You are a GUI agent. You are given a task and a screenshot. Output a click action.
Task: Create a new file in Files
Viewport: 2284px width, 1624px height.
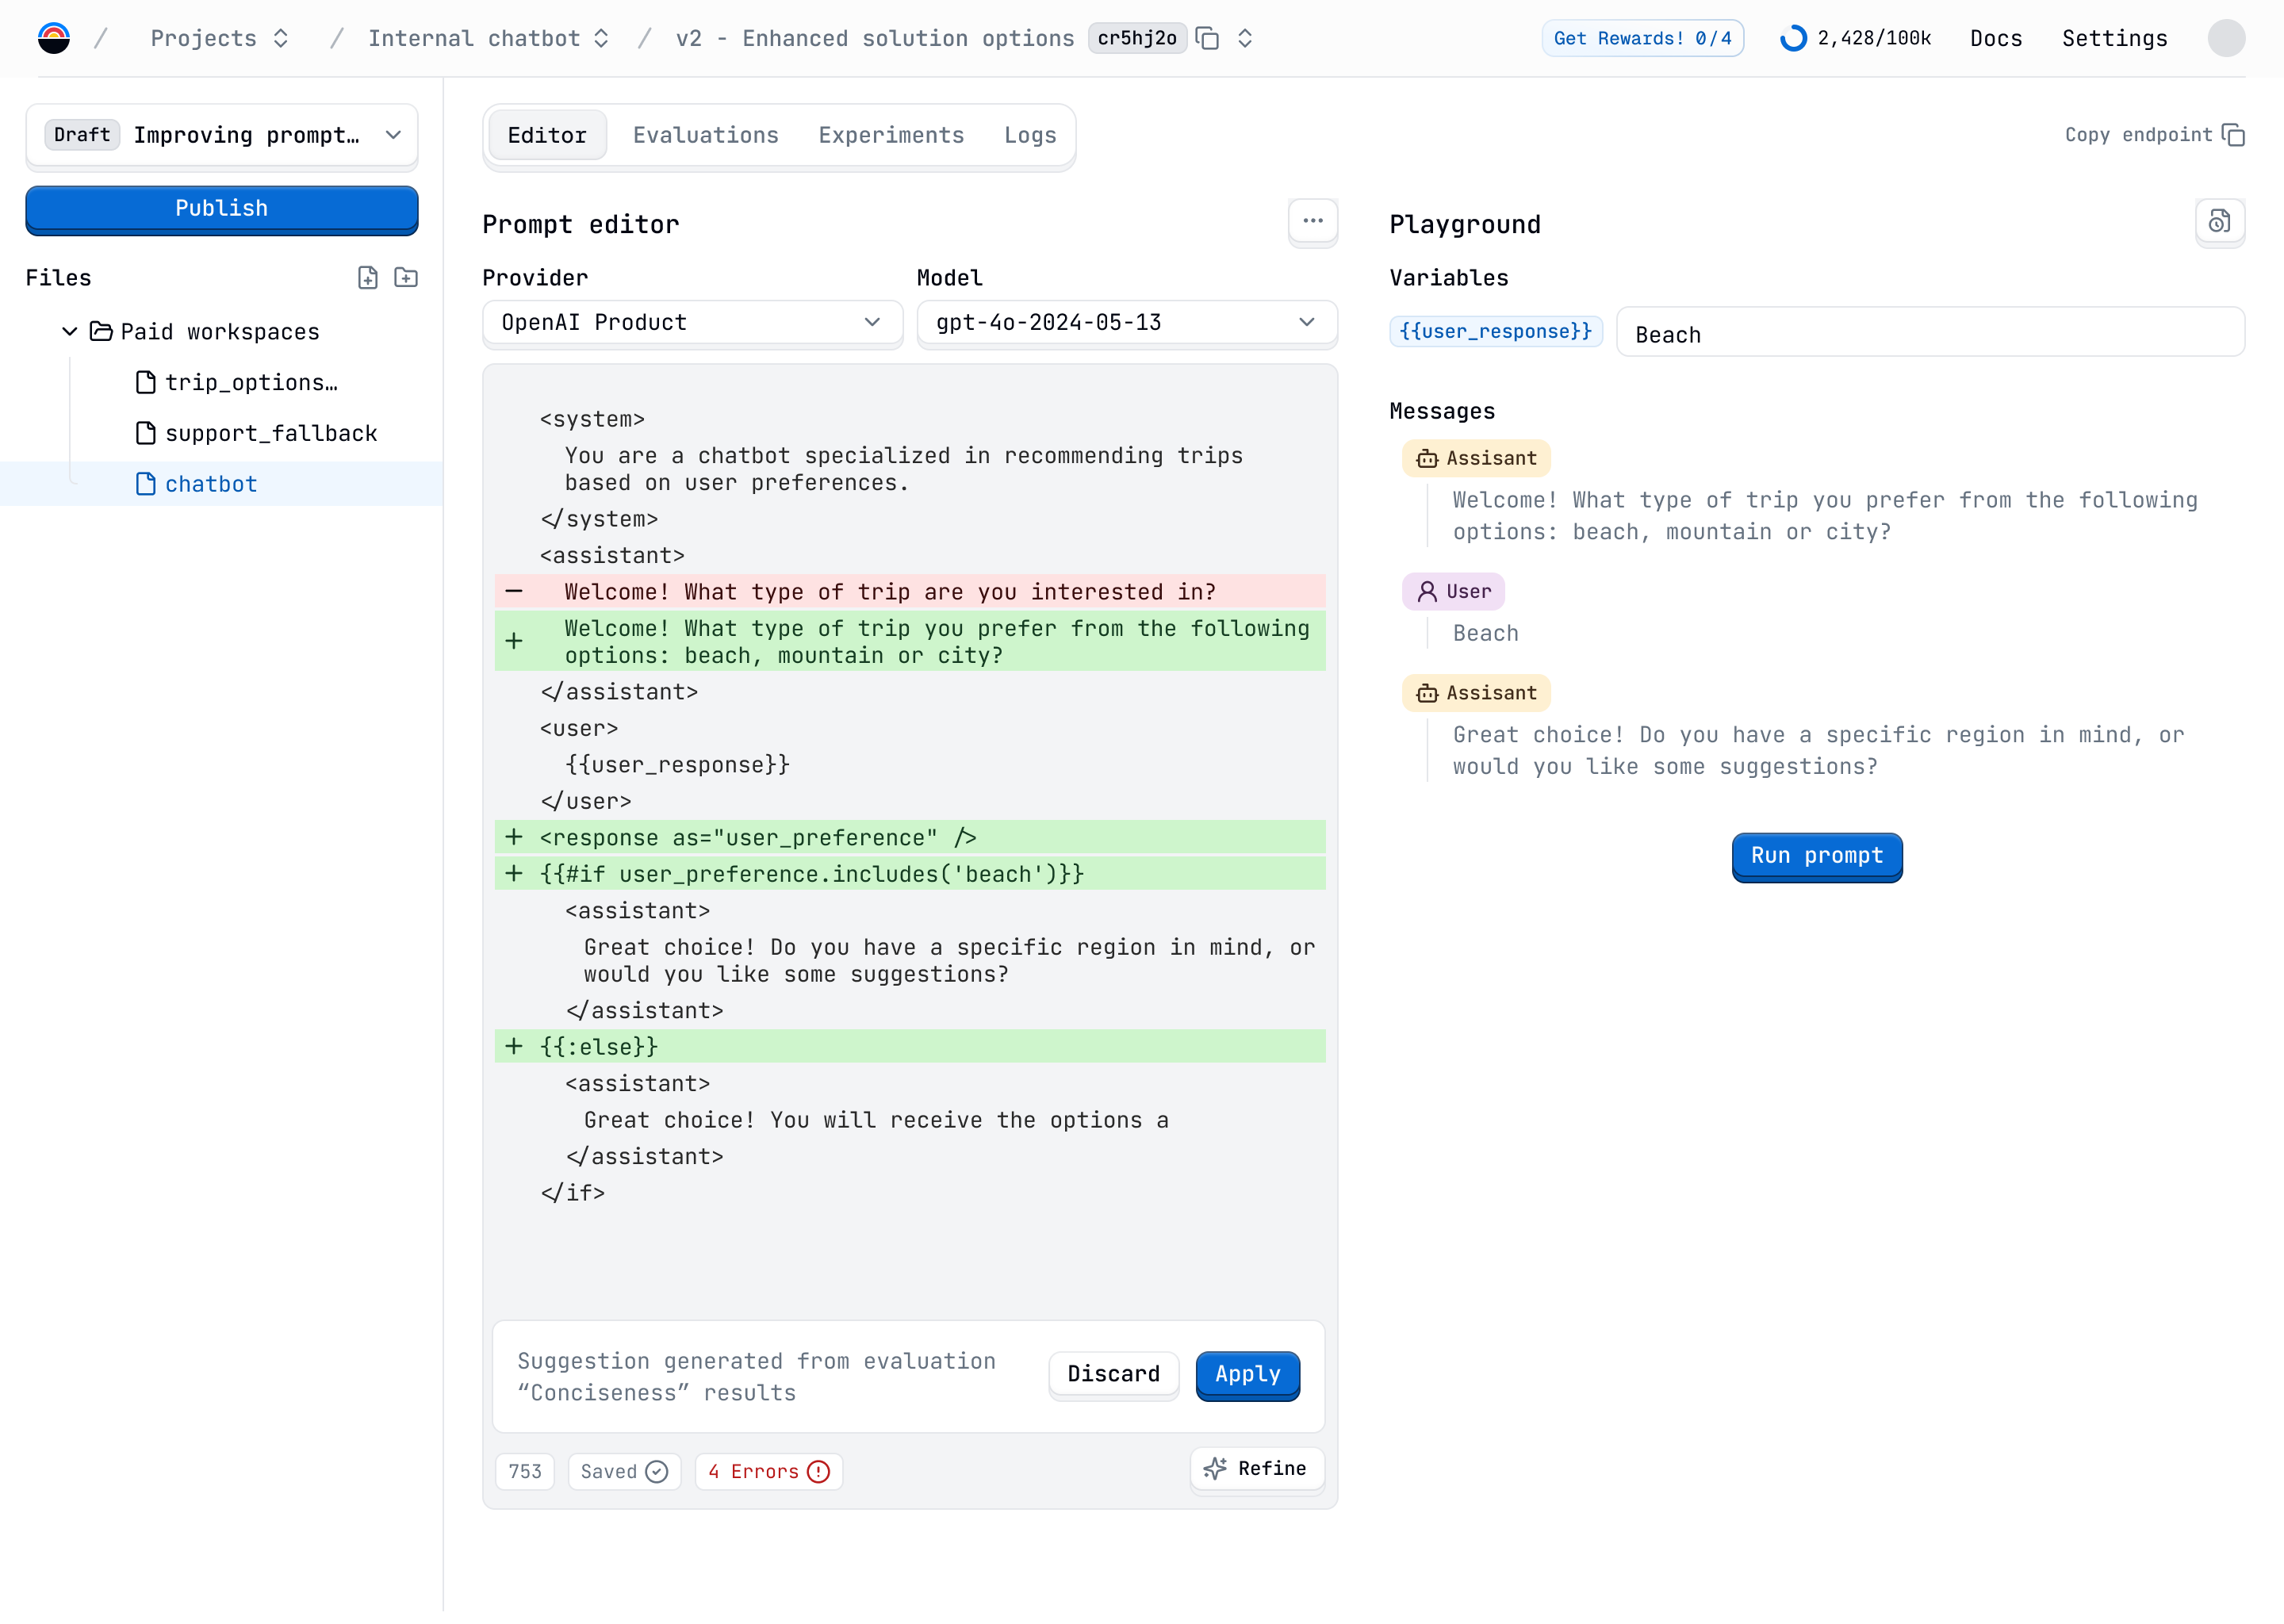point(368,278)
